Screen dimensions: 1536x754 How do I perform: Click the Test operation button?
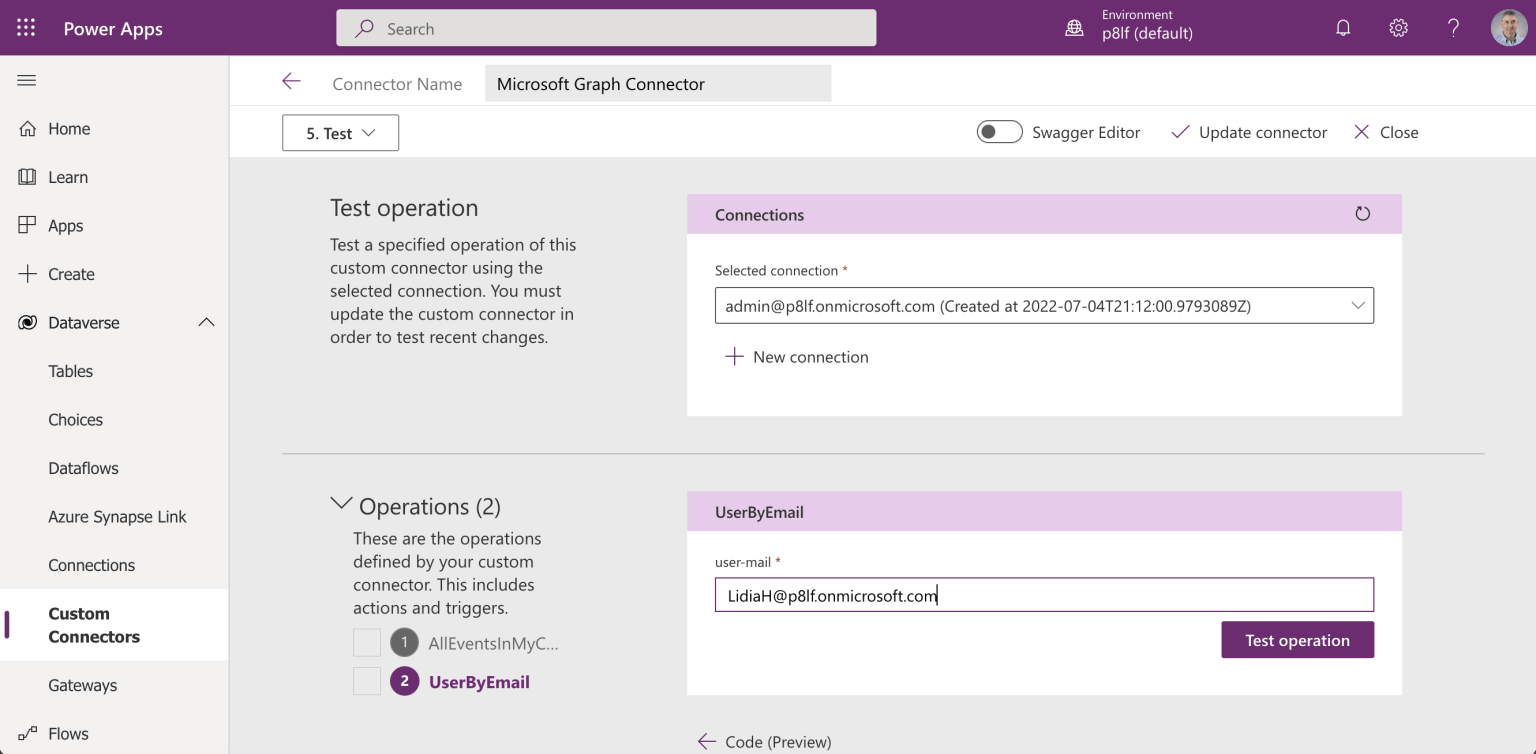(1297, 640)
